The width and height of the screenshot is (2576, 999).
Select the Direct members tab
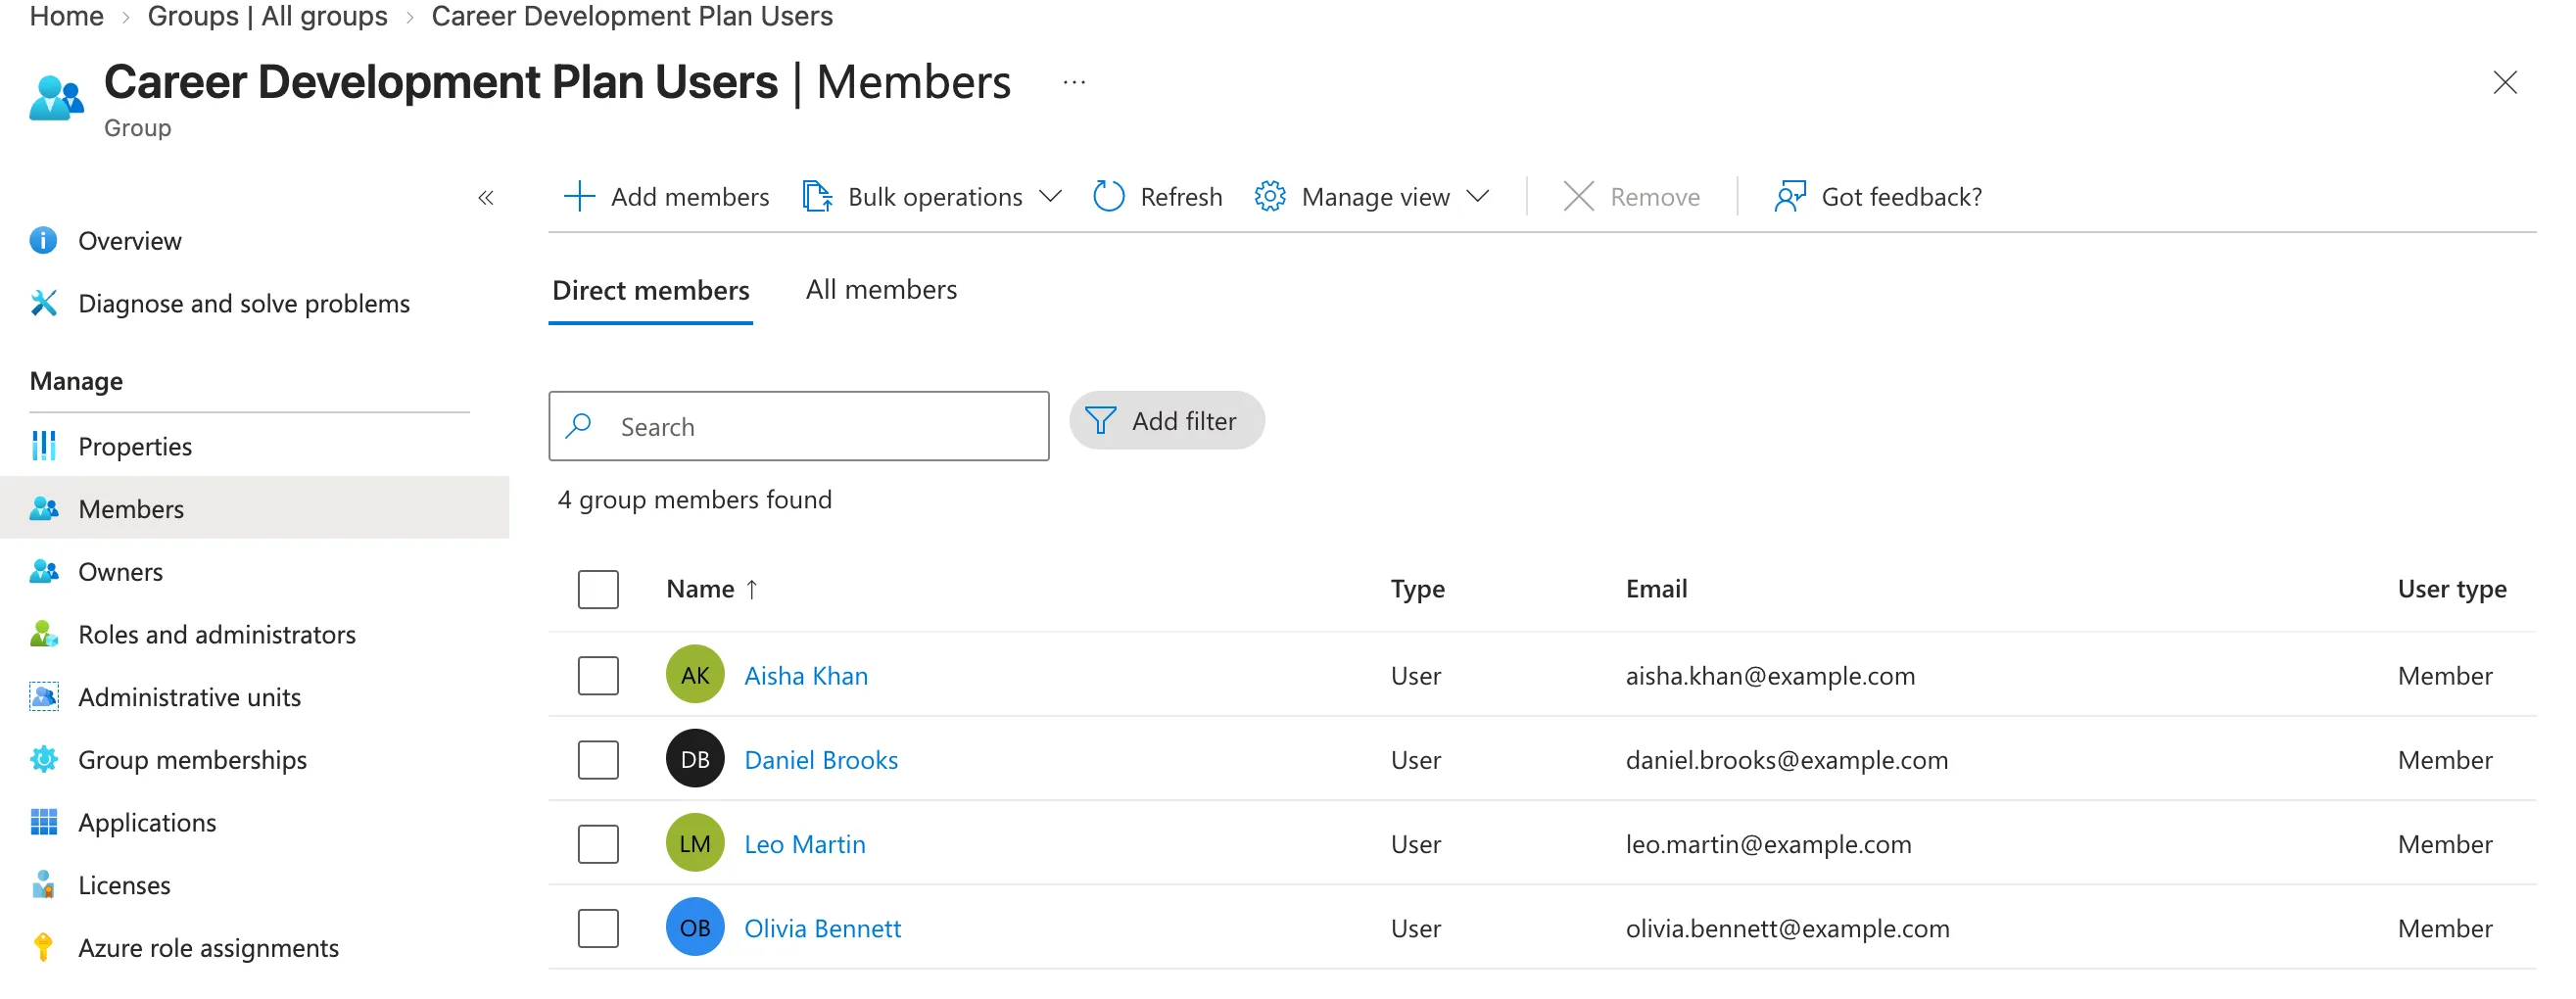[x=651, y=290]
